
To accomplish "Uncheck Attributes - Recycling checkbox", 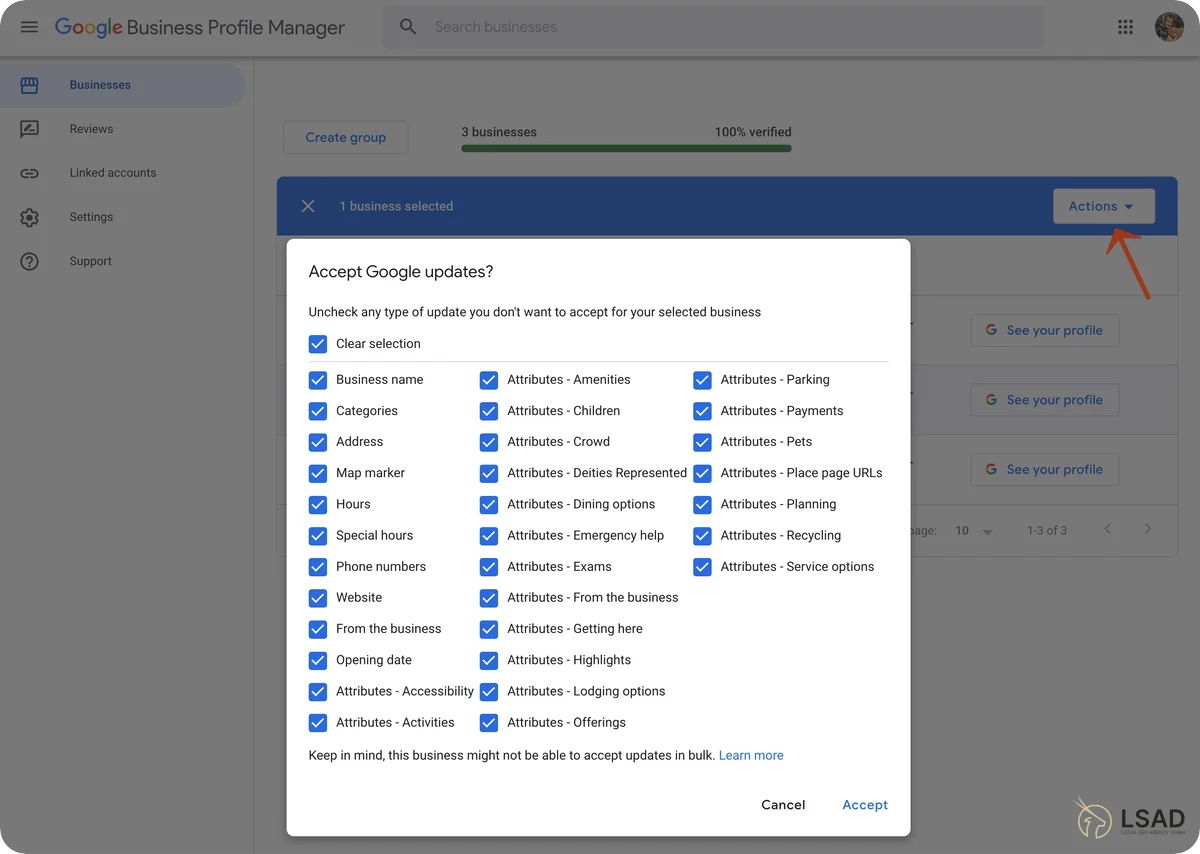I will [x=702, y=536].
